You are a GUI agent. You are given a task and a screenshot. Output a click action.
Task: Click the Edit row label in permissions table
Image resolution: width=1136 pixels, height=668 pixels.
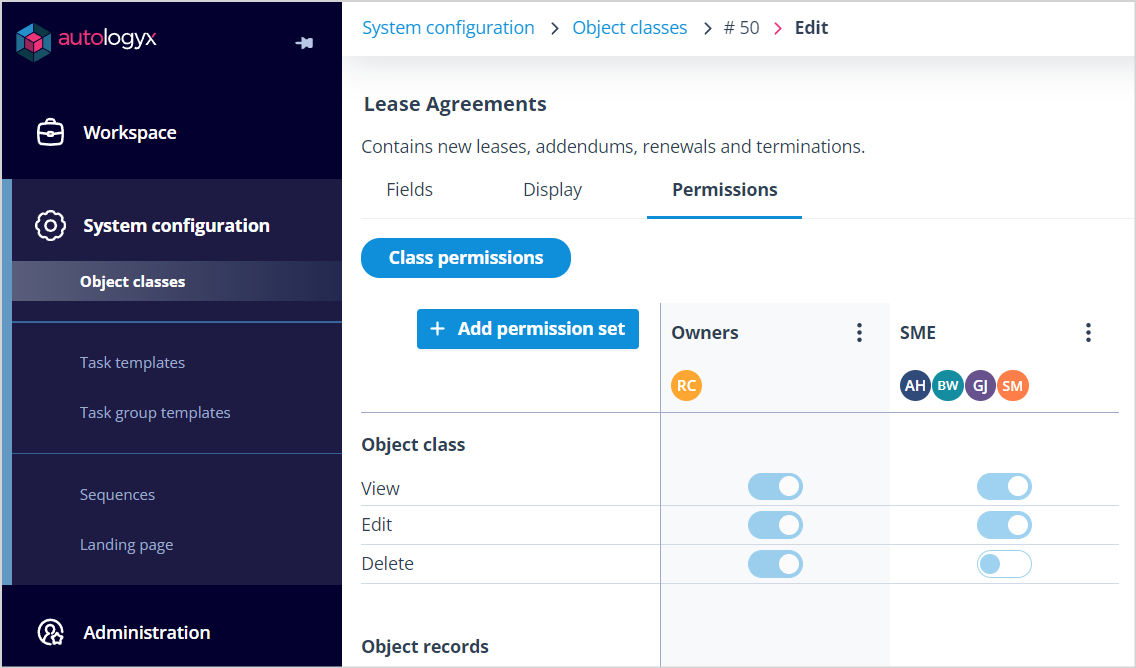(x=377, y=525)
